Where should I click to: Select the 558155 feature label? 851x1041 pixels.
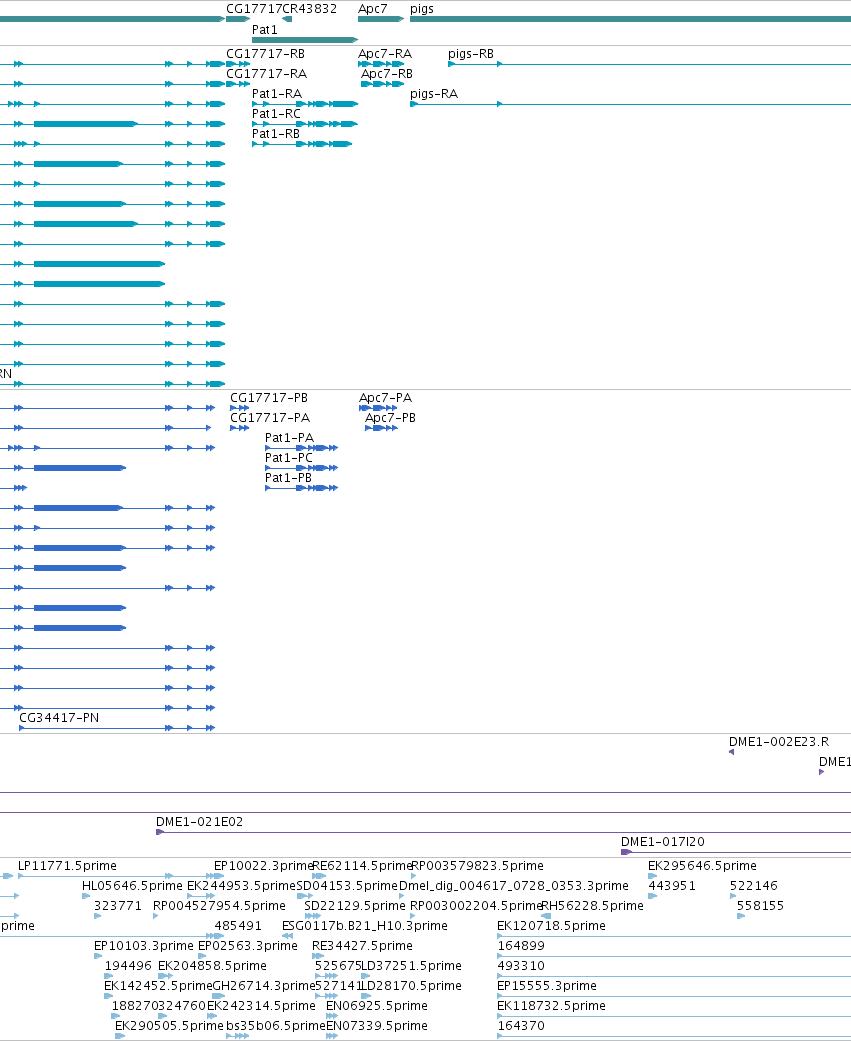760,906
